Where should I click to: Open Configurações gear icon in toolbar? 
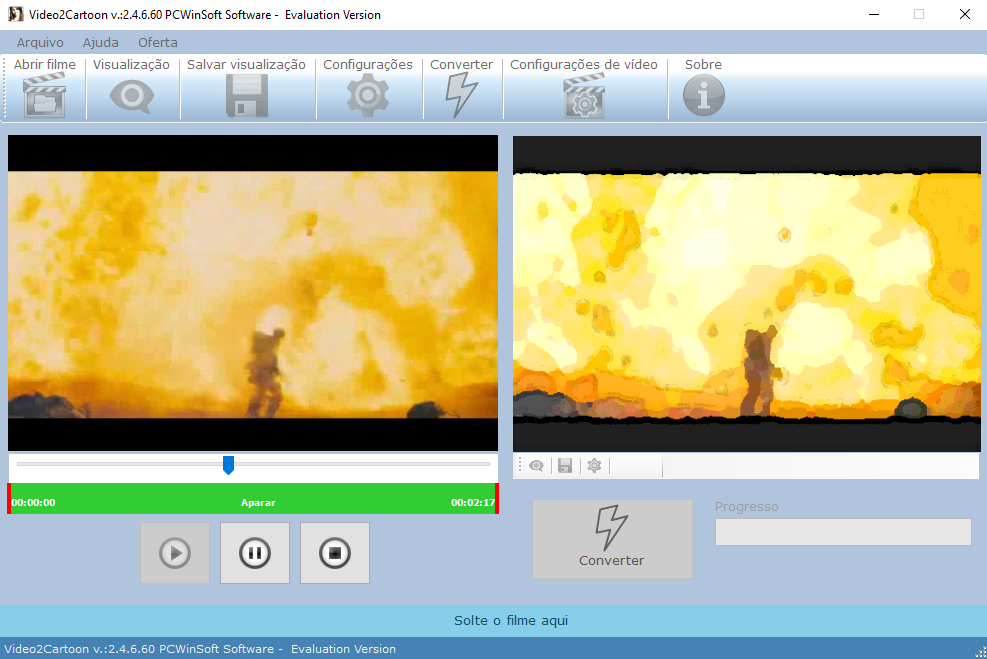click(367, 96)
